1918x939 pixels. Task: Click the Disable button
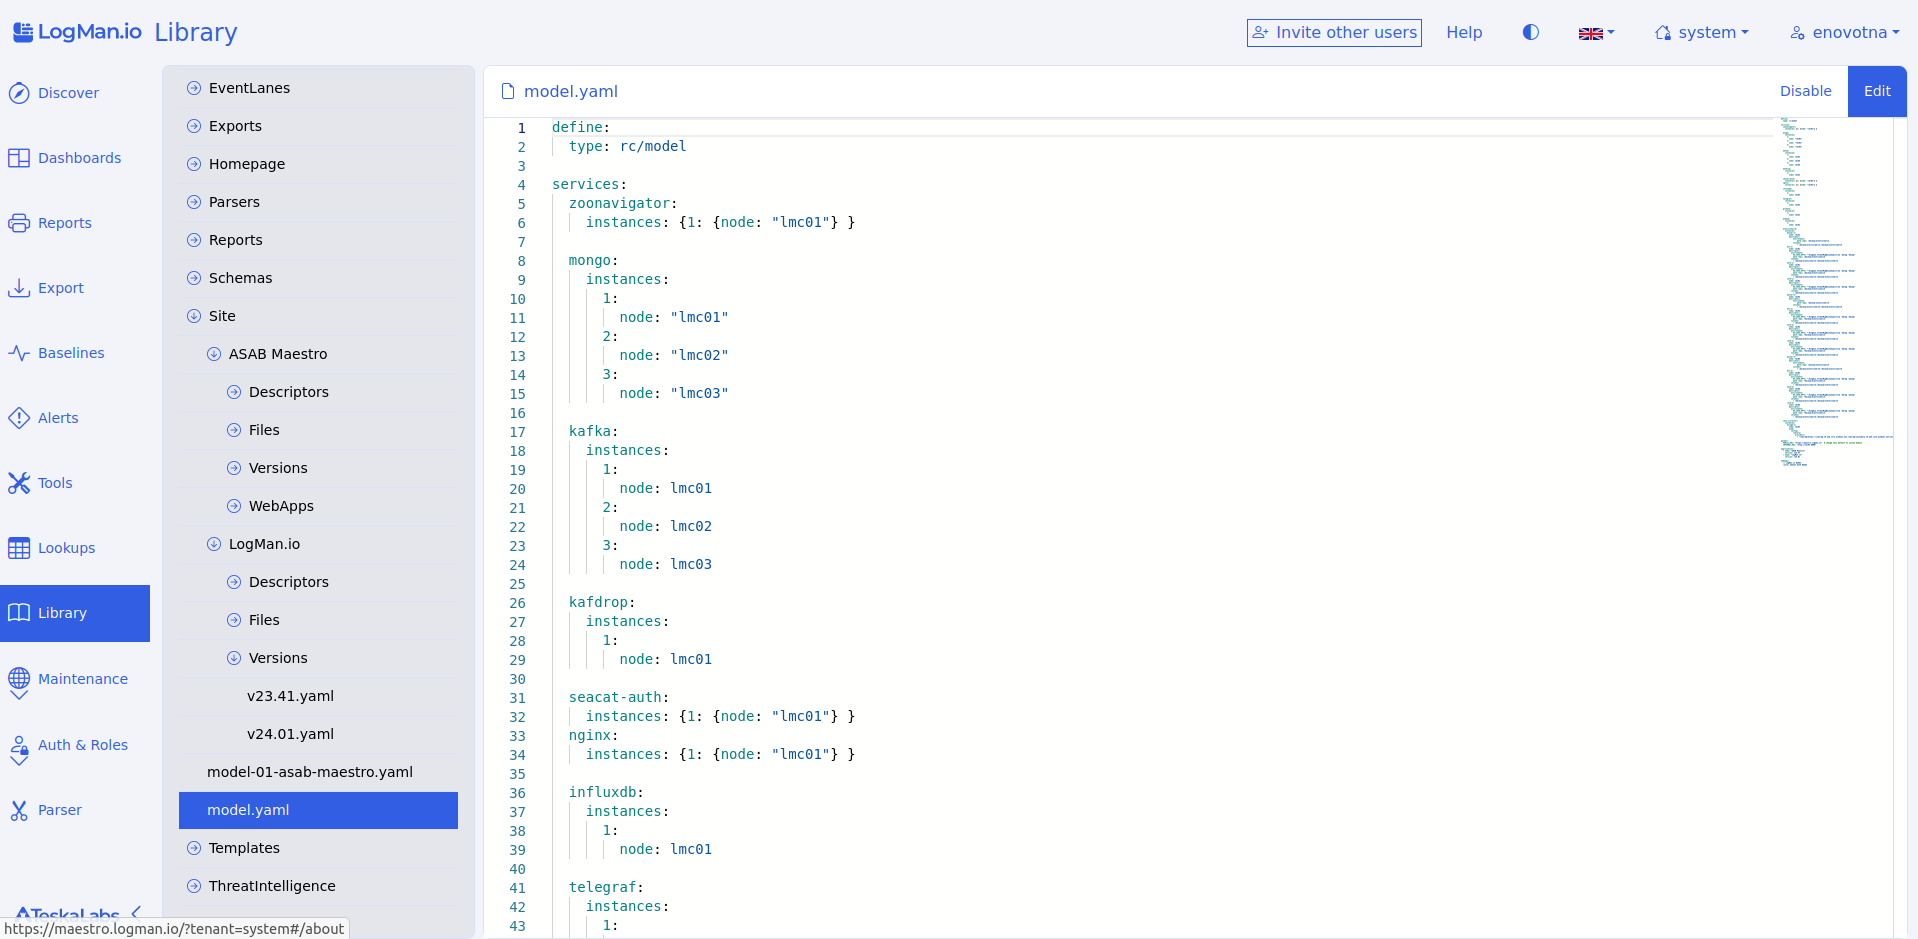(1805, 91)
